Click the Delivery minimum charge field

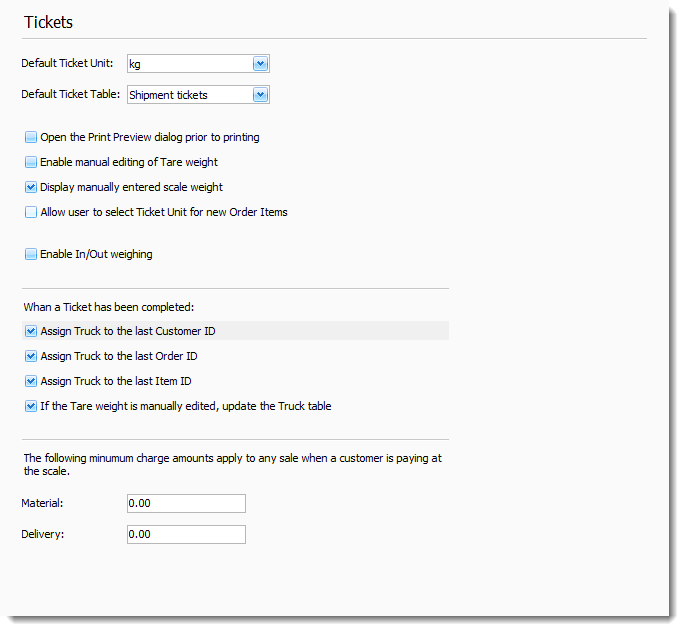[186, 534]
